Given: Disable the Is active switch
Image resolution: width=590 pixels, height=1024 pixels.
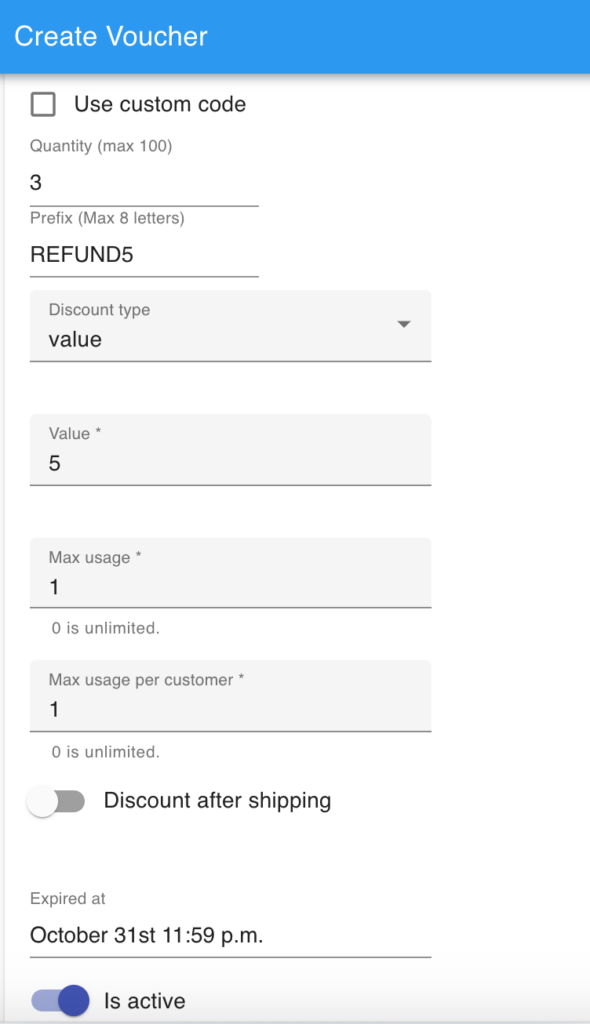Looking at the screenshot, I should [57, 1001].
